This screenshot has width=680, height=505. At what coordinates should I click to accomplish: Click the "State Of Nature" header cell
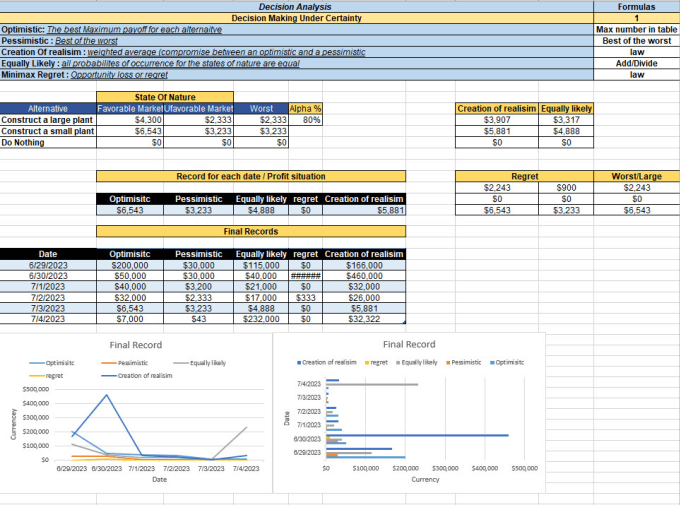tap(165, 97)
